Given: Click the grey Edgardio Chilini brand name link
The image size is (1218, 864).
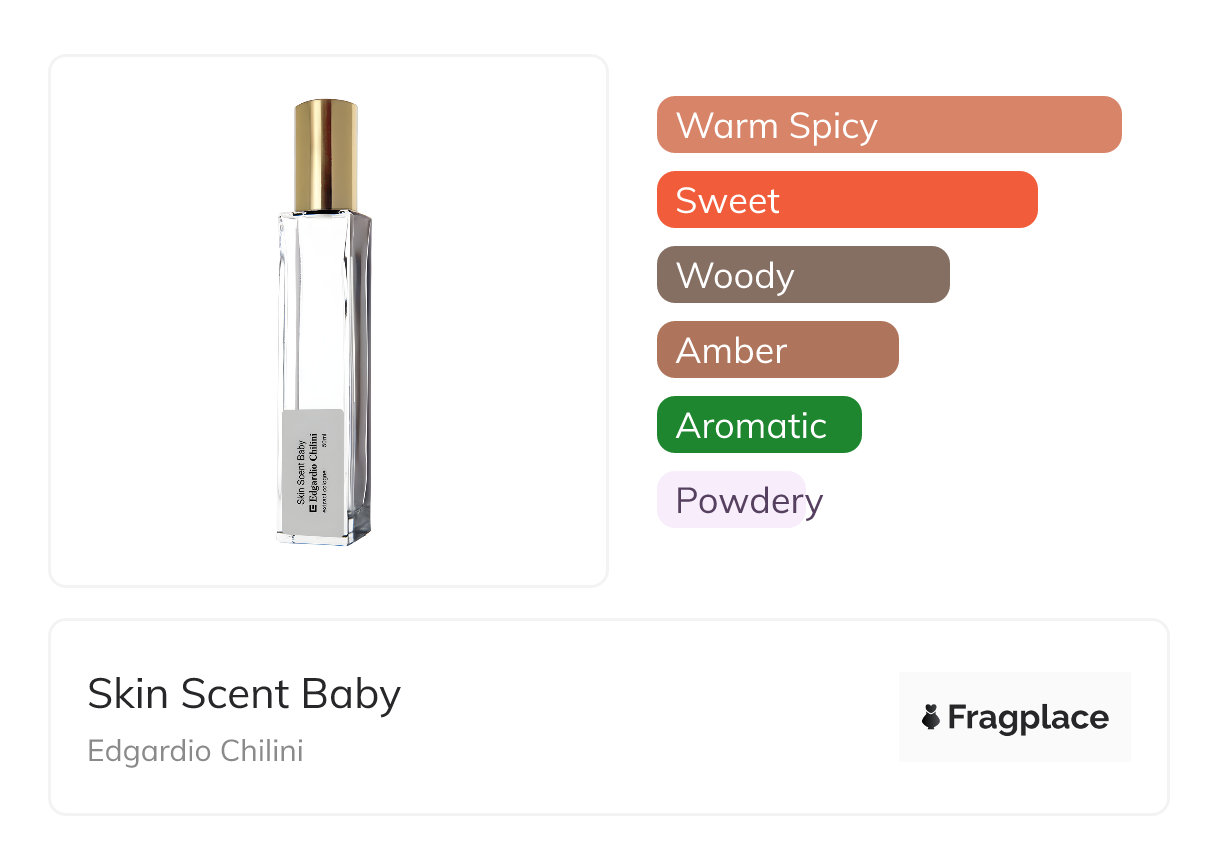Looking at the screenshot, I should 195,751.
